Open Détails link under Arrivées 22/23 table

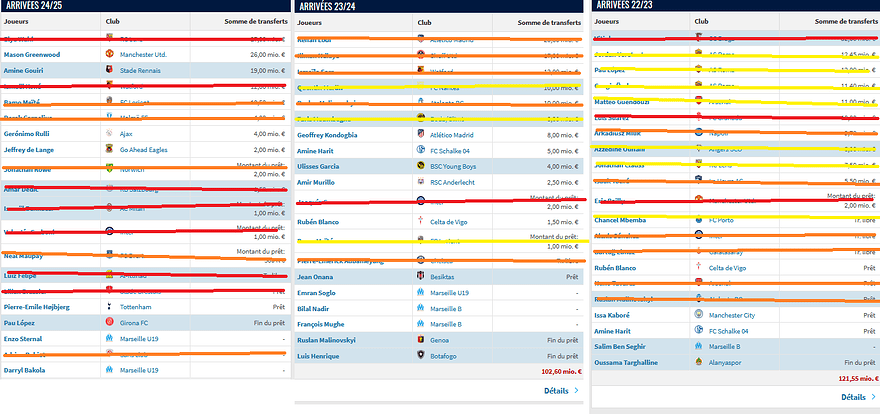pyautogui.click(x=859, y=397)
